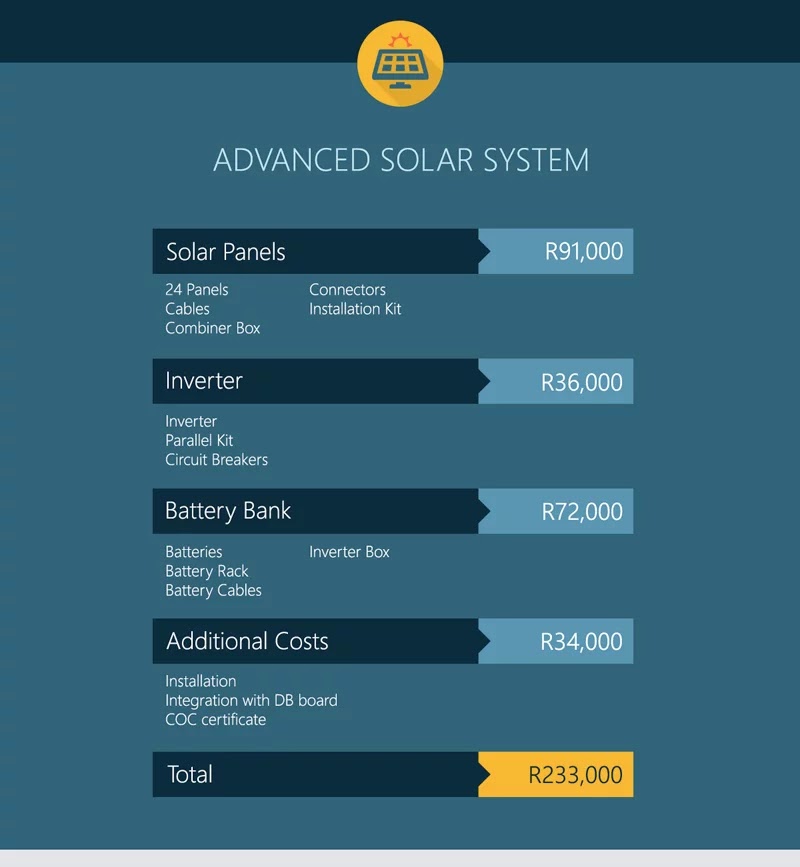Click the Installation Kit list item
This screenshot has height=867, width=800.
pos(355,309)
